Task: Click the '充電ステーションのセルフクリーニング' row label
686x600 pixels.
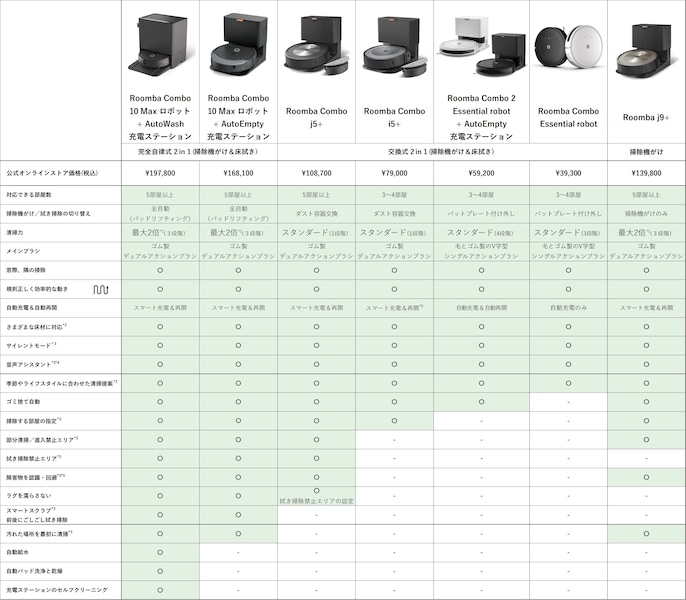Action: point(57,590)
